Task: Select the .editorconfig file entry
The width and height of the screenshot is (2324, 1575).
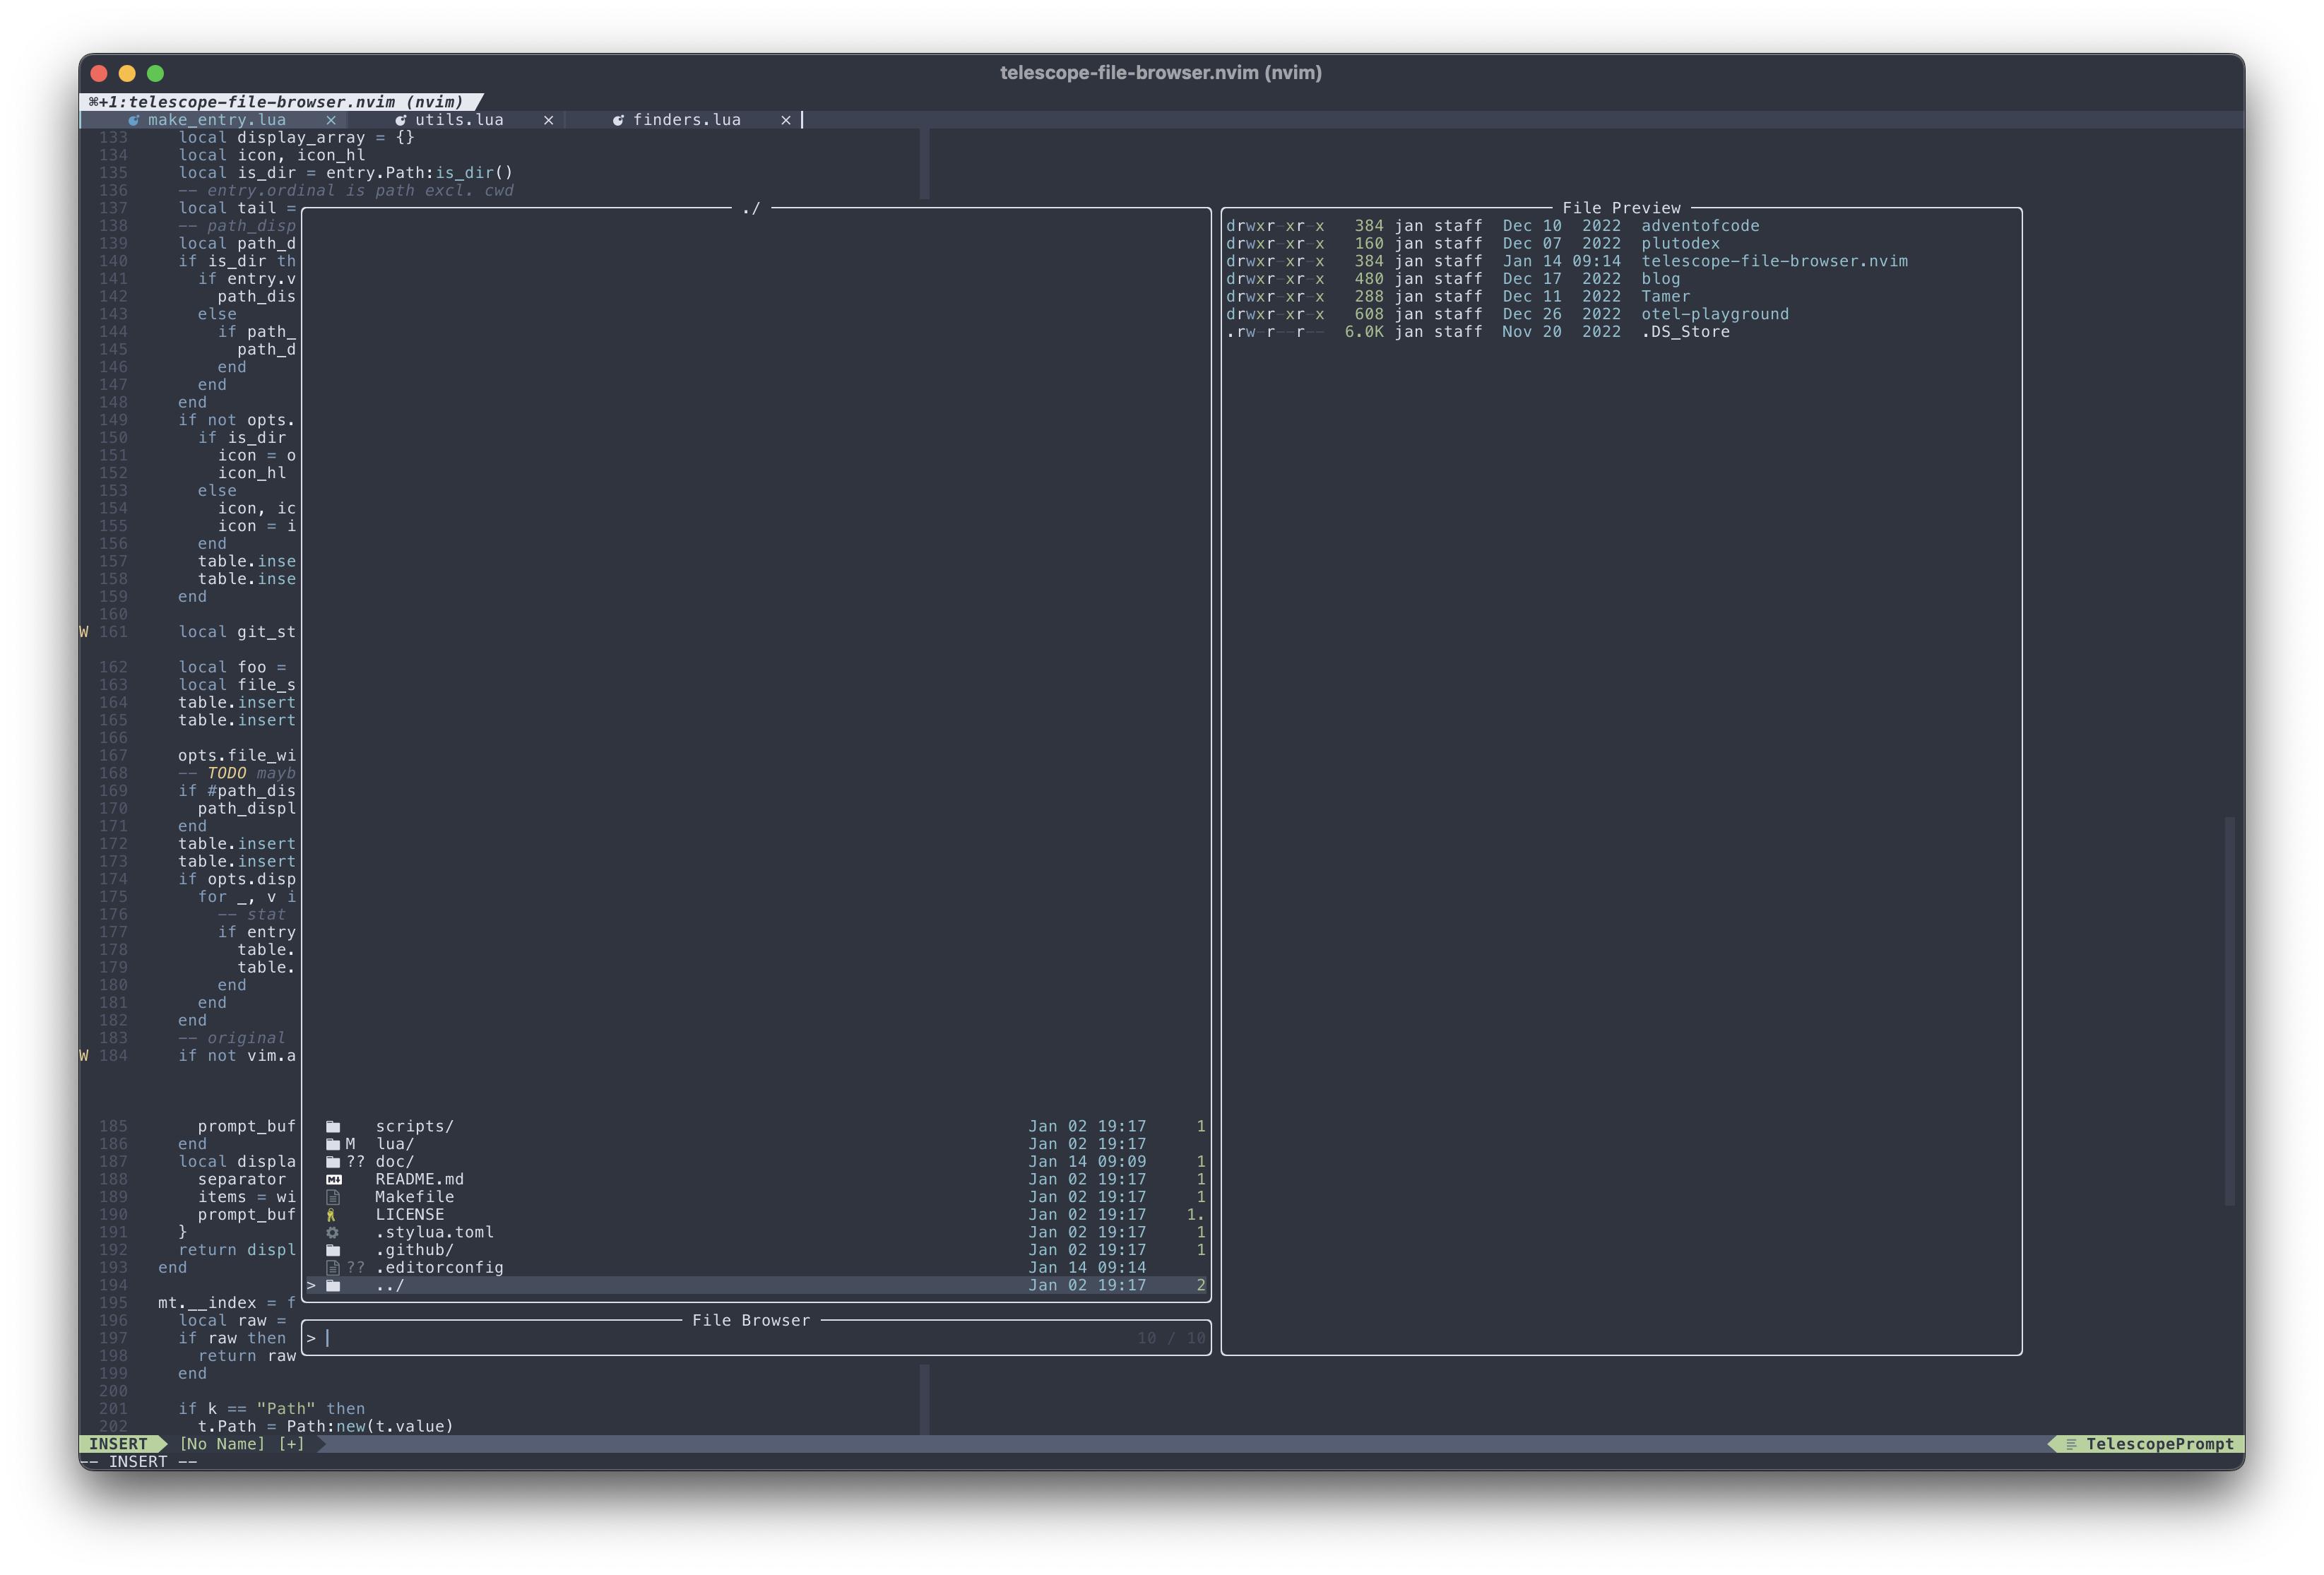Action: tap(439, 1268)
